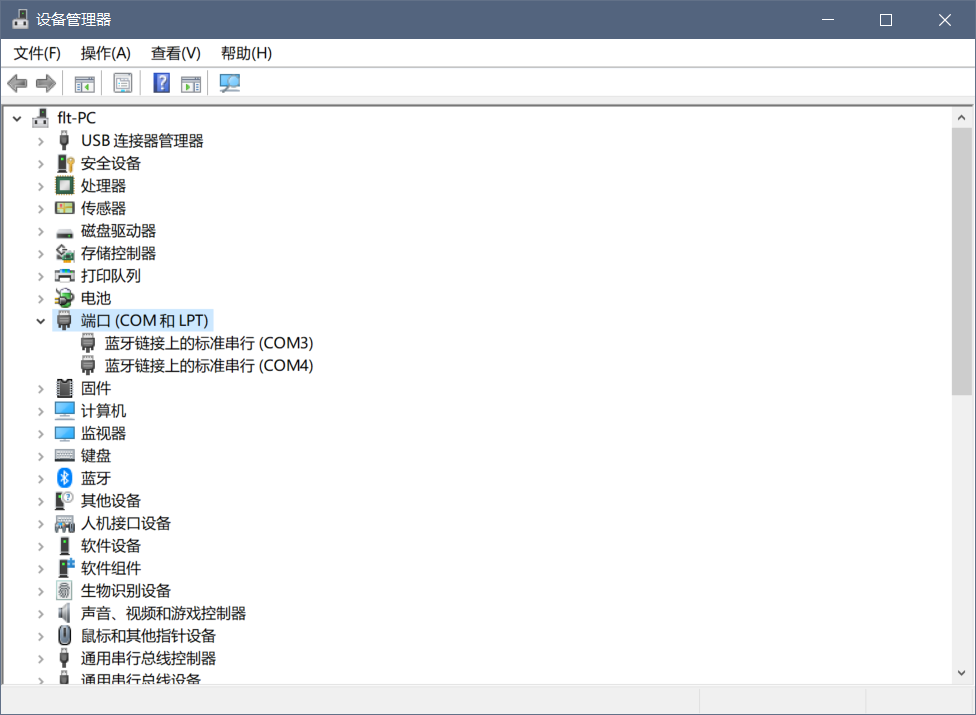The height and width of the screenshot is (715, 976).
Task: Select the 存储控制器 label
Action: tap(118, 253)
